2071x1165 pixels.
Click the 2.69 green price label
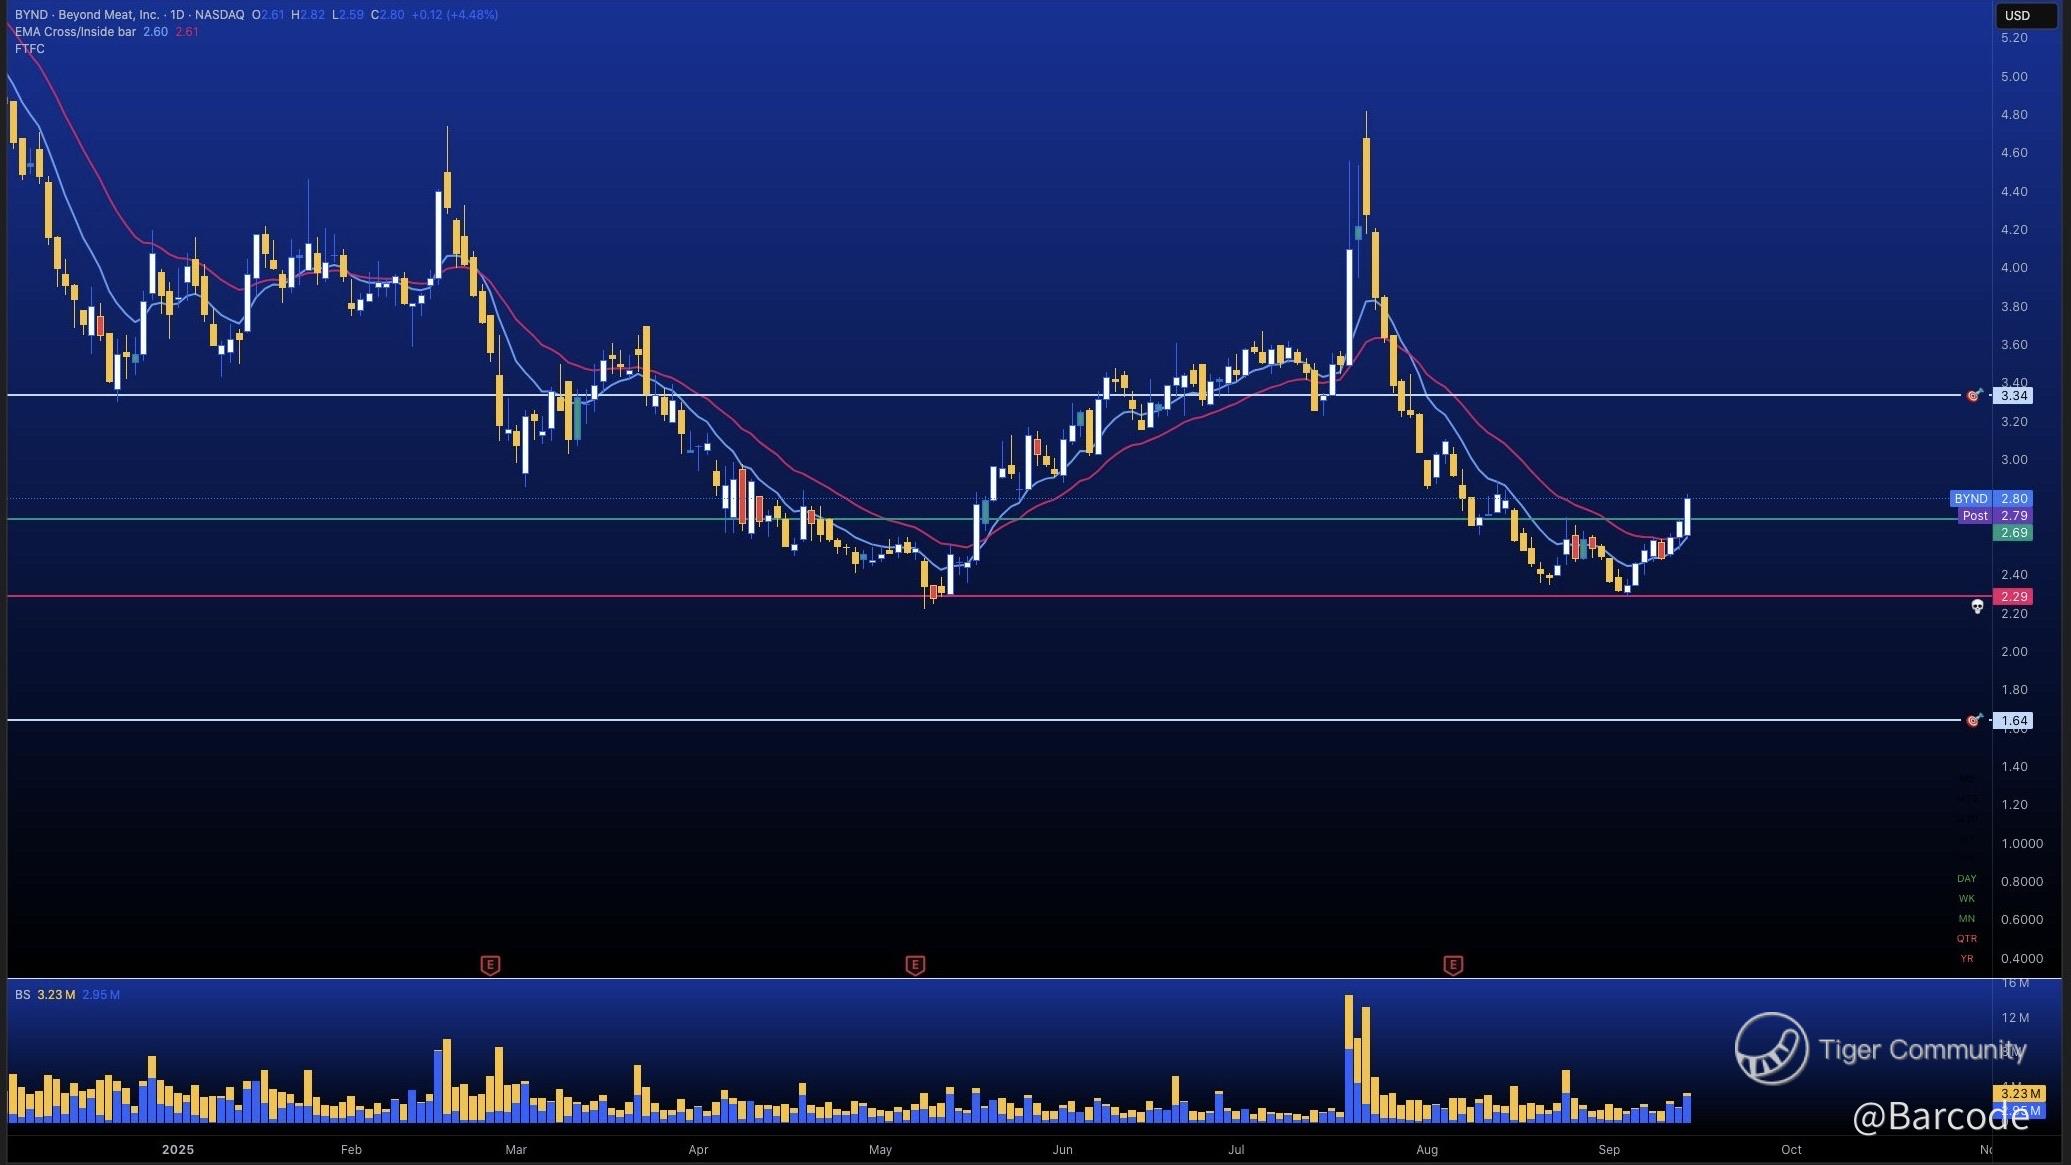[x=2013, y=533]
